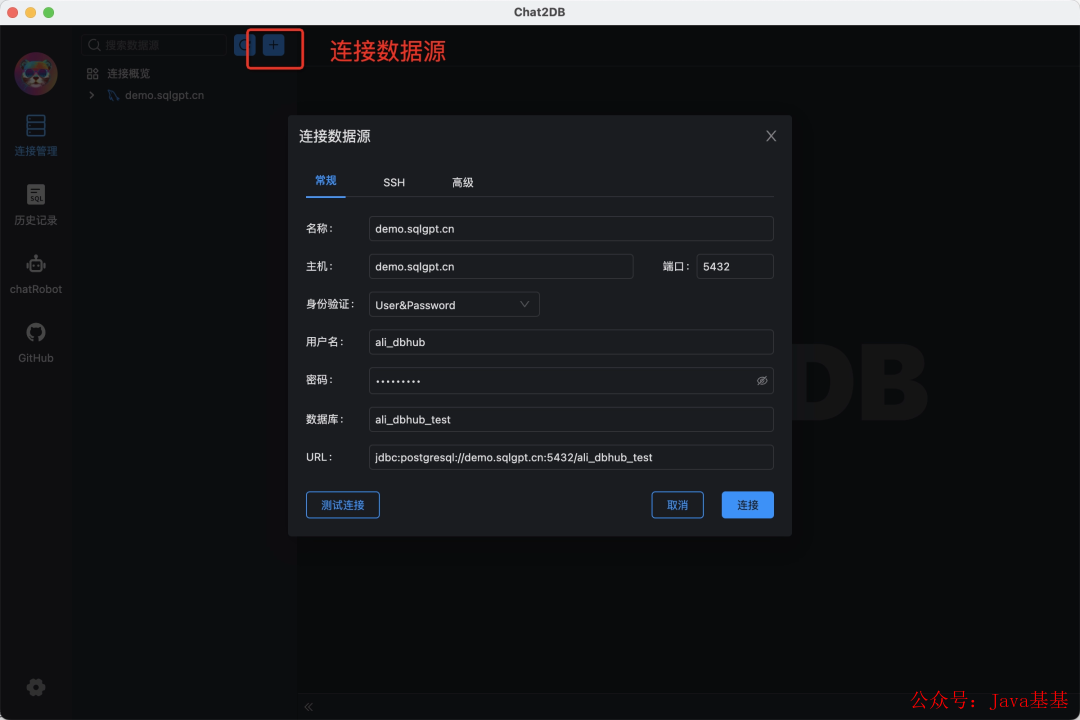Viewport: 1080px width, 720px height.
Task: Open 连接管理 in the sidebar
Action: point(36,136)
